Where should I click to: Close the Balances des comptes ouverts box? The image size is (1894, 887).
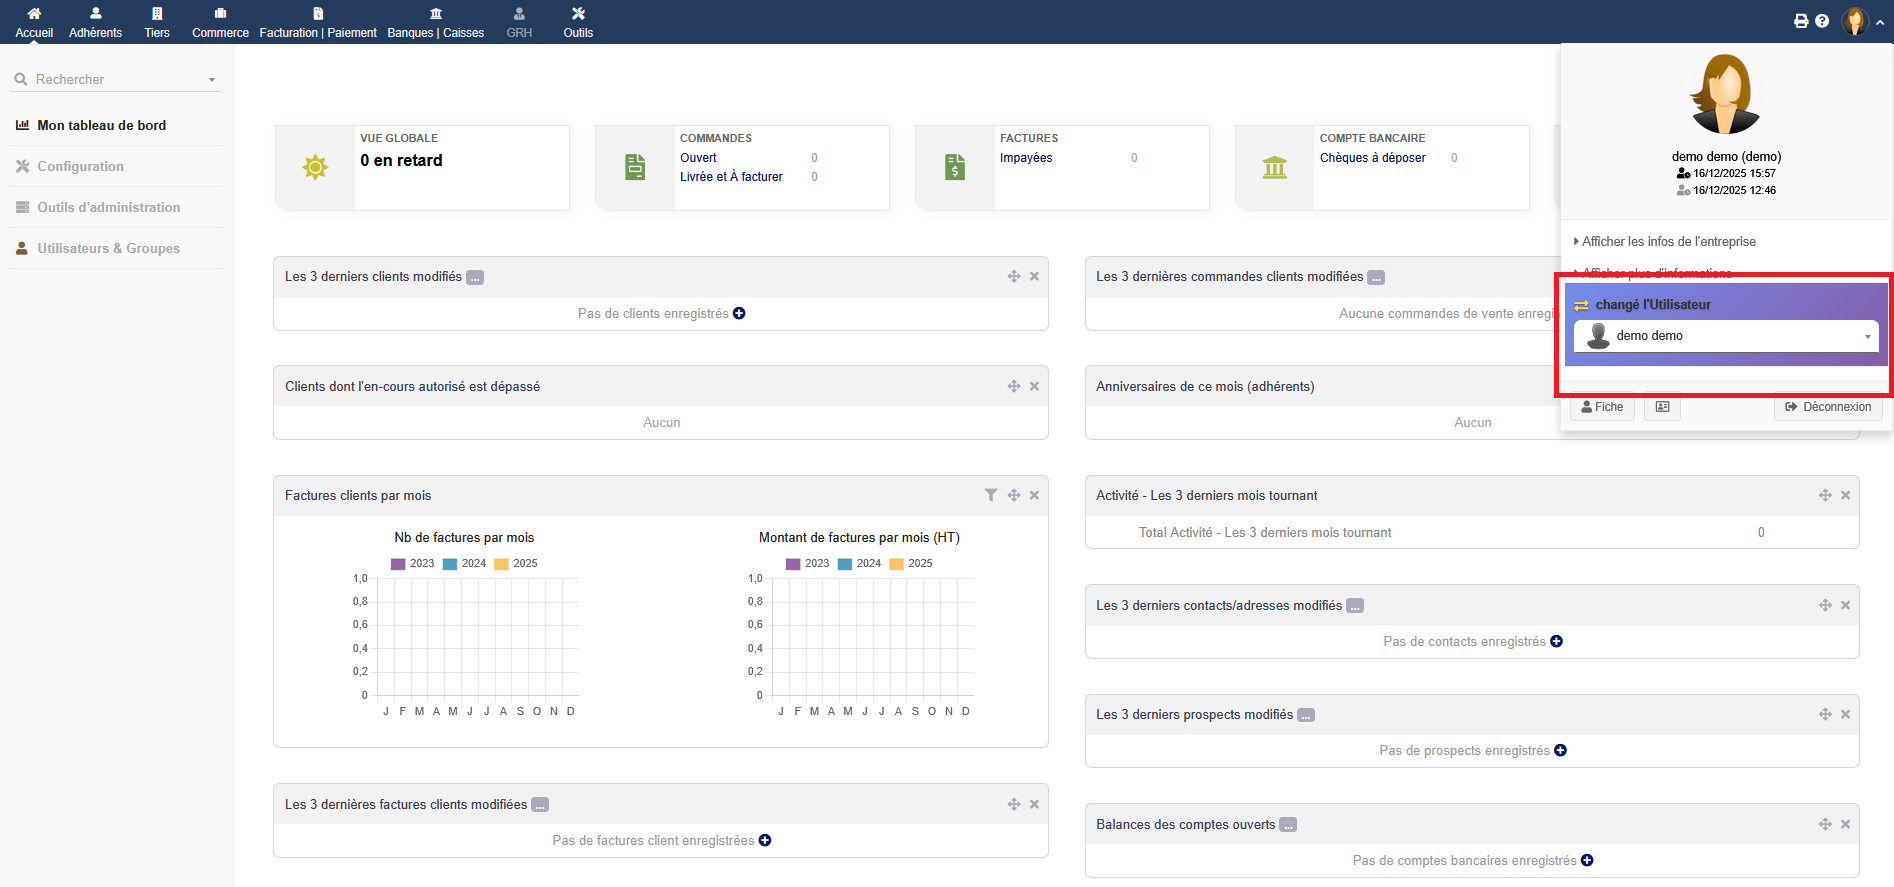[x=1845, y=824]
